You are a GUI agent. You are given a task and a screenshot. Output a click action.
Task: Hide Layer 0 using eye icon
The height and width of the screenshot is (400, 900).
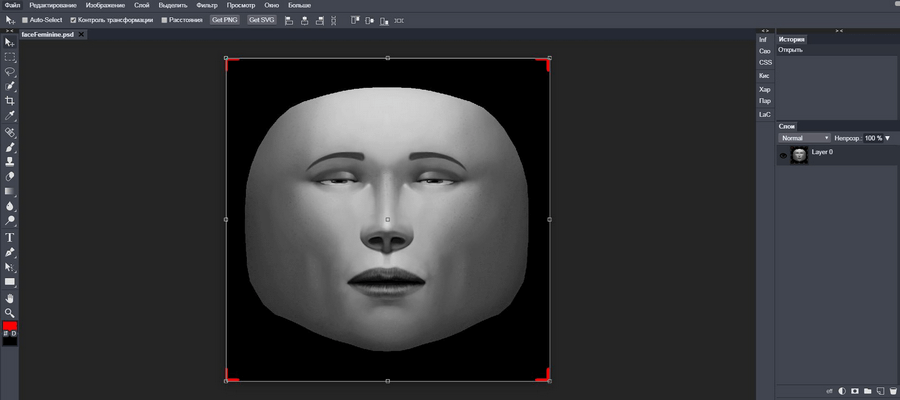coord(783,155)
